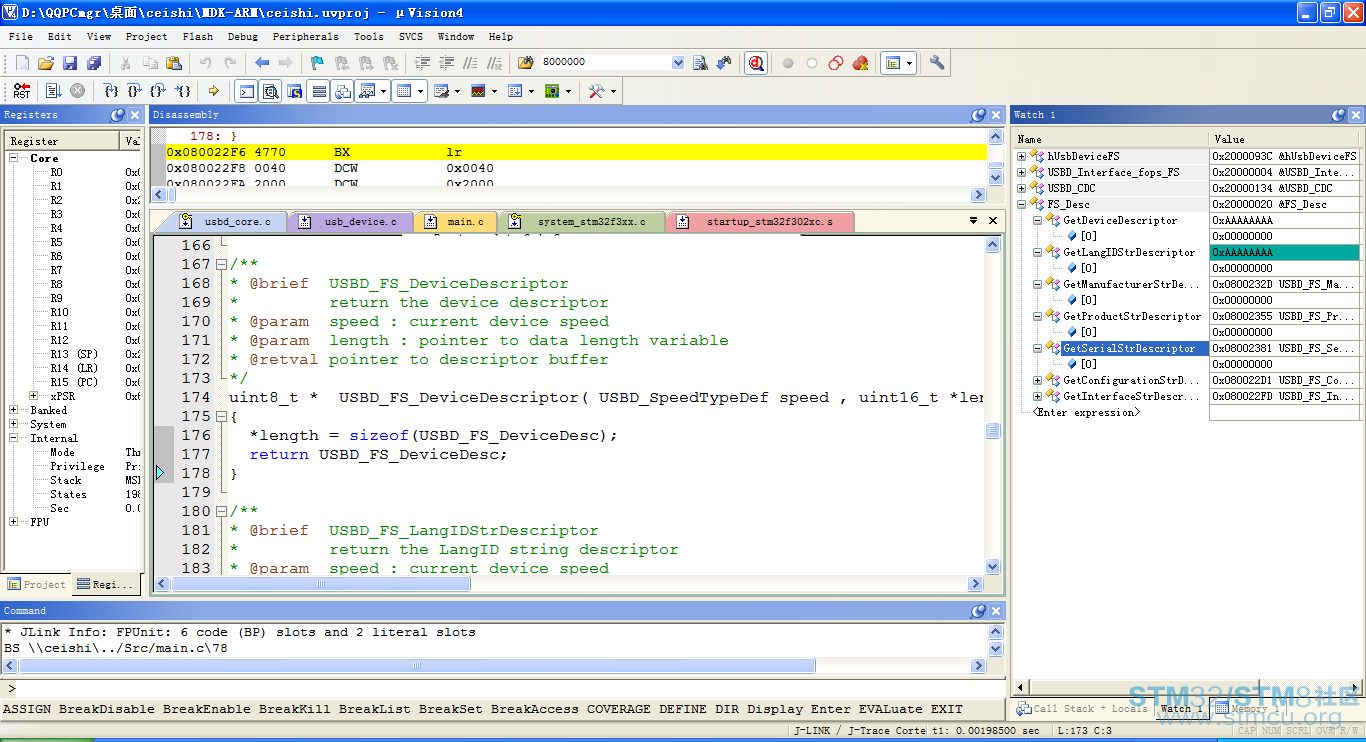Click the Run to Cursor Line icon
Viewport: 1366px width, 742px height.
pos(183,91)
